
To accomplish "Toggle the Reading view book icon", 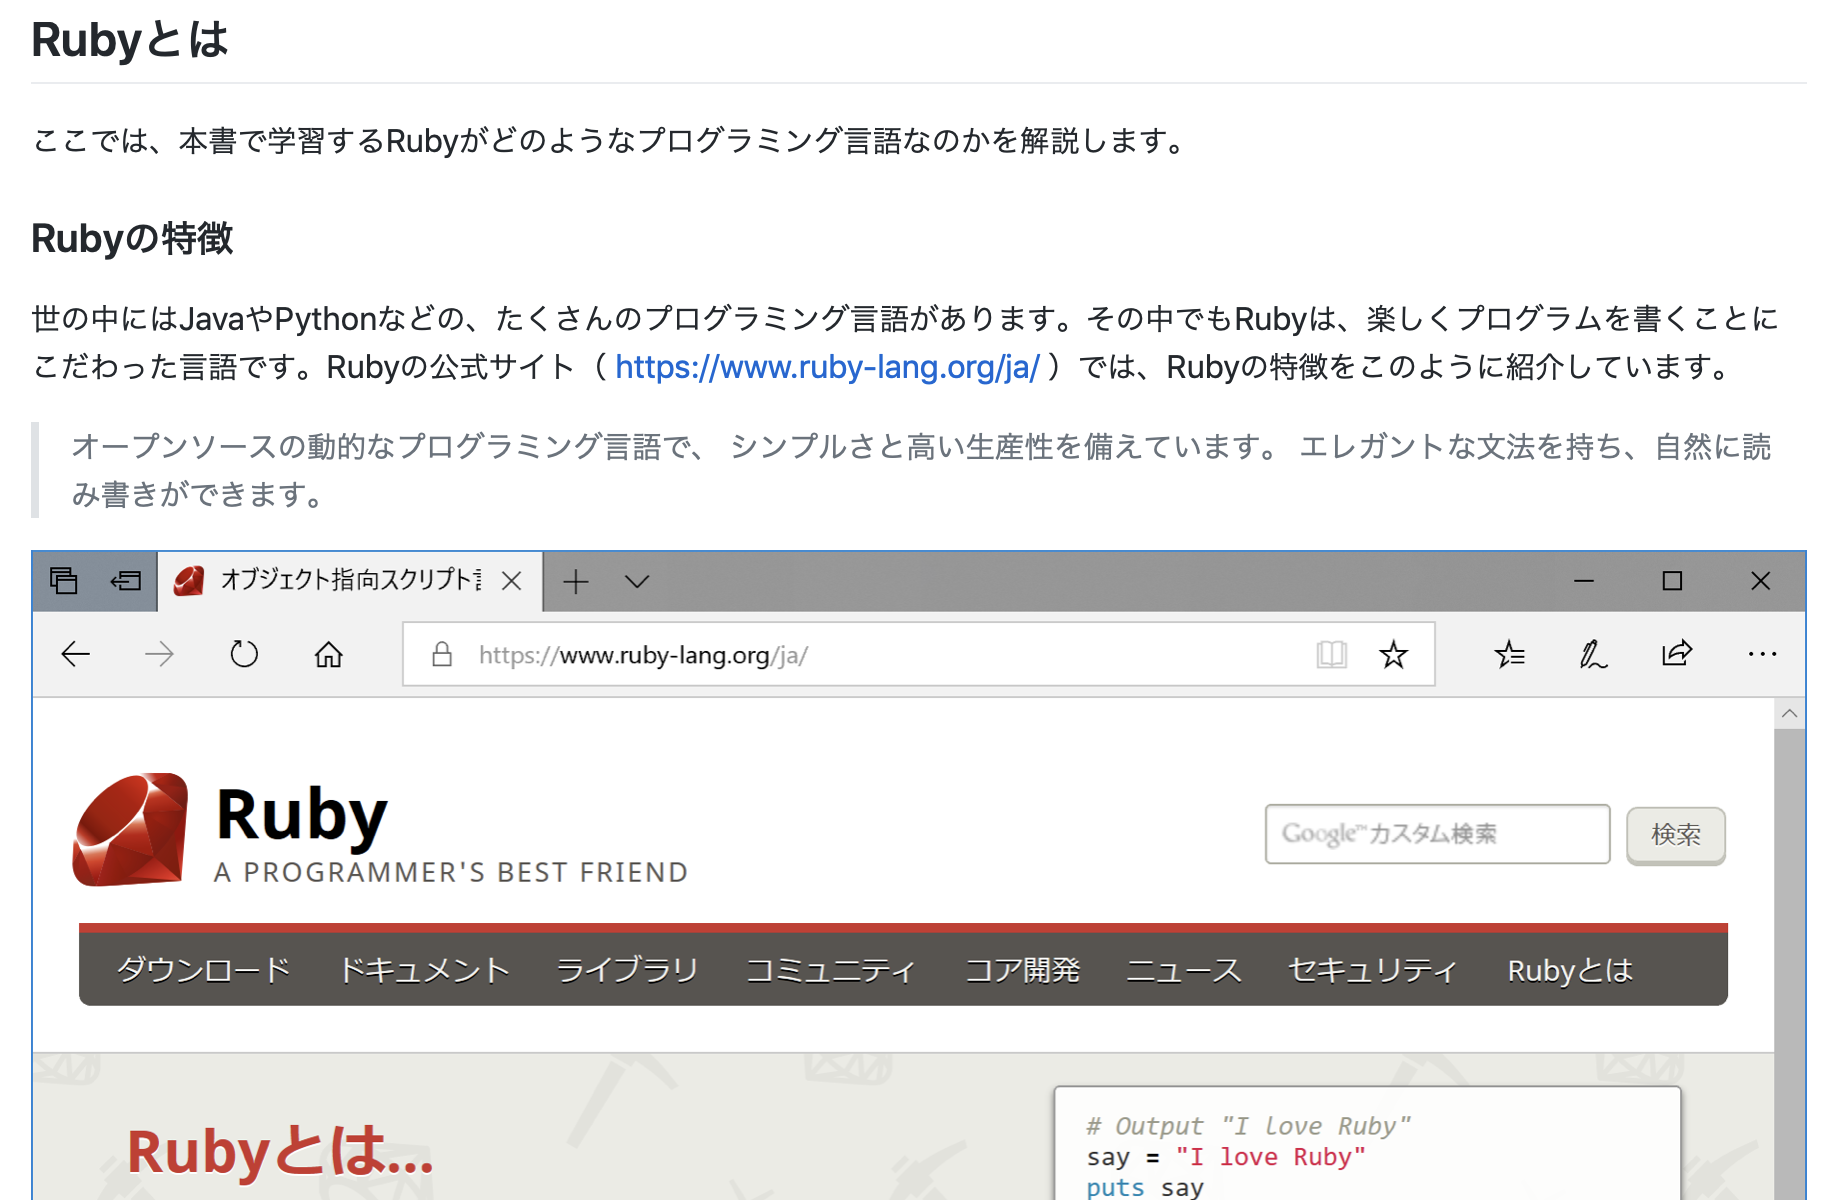I will 1332,655.
